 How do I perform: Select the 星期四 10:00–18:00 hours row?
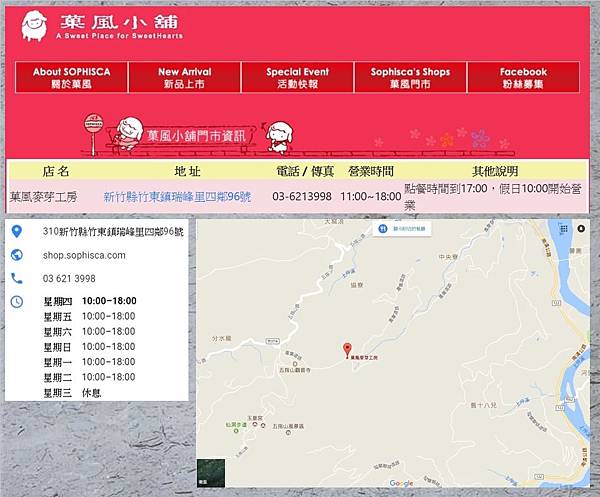90,301
